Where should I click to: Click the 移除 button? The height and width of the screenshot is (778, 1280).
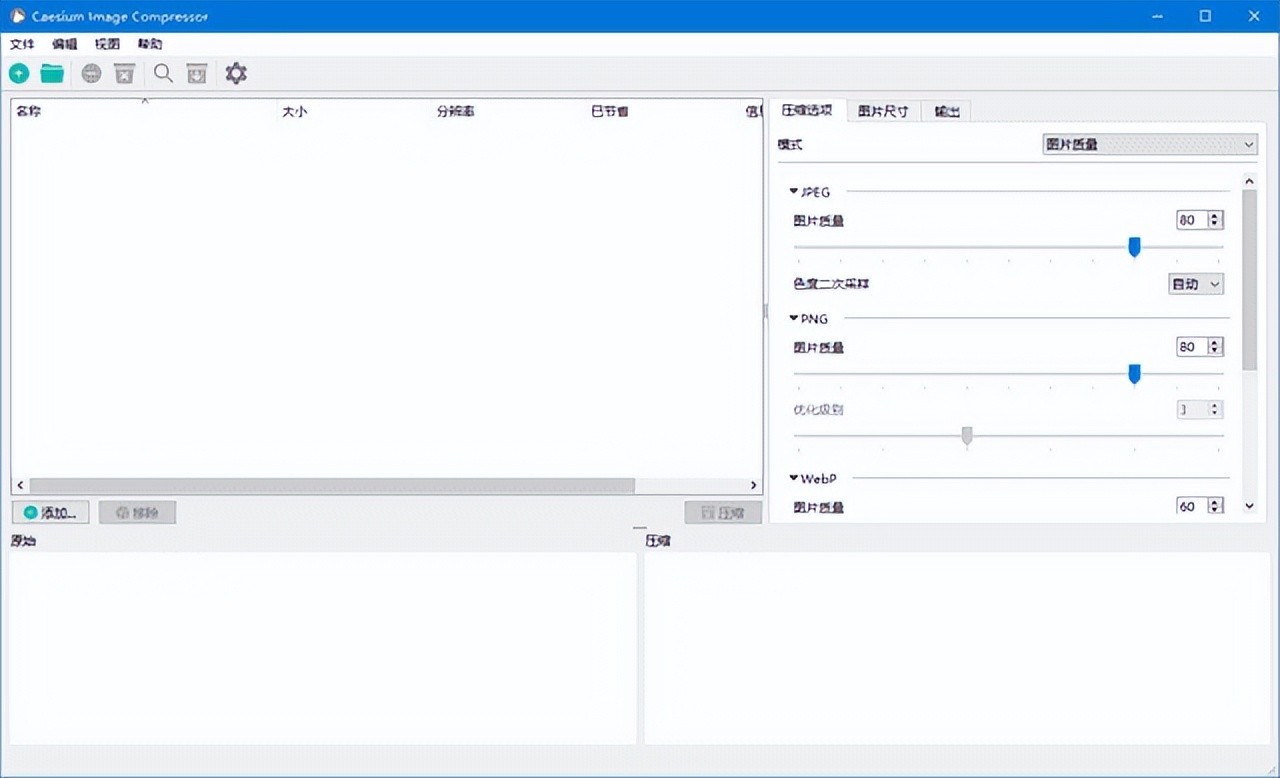click(138, 513)
